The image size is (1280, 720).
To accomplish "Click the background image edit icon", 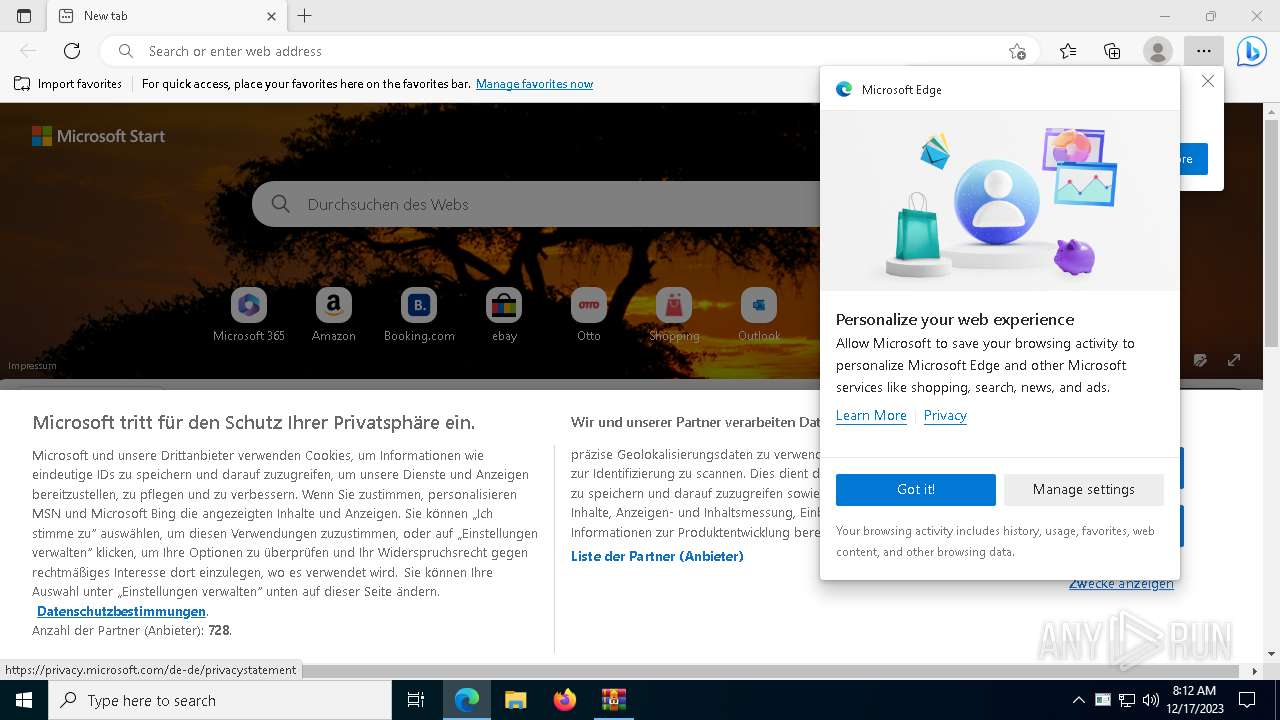I will click(1200, 360).
